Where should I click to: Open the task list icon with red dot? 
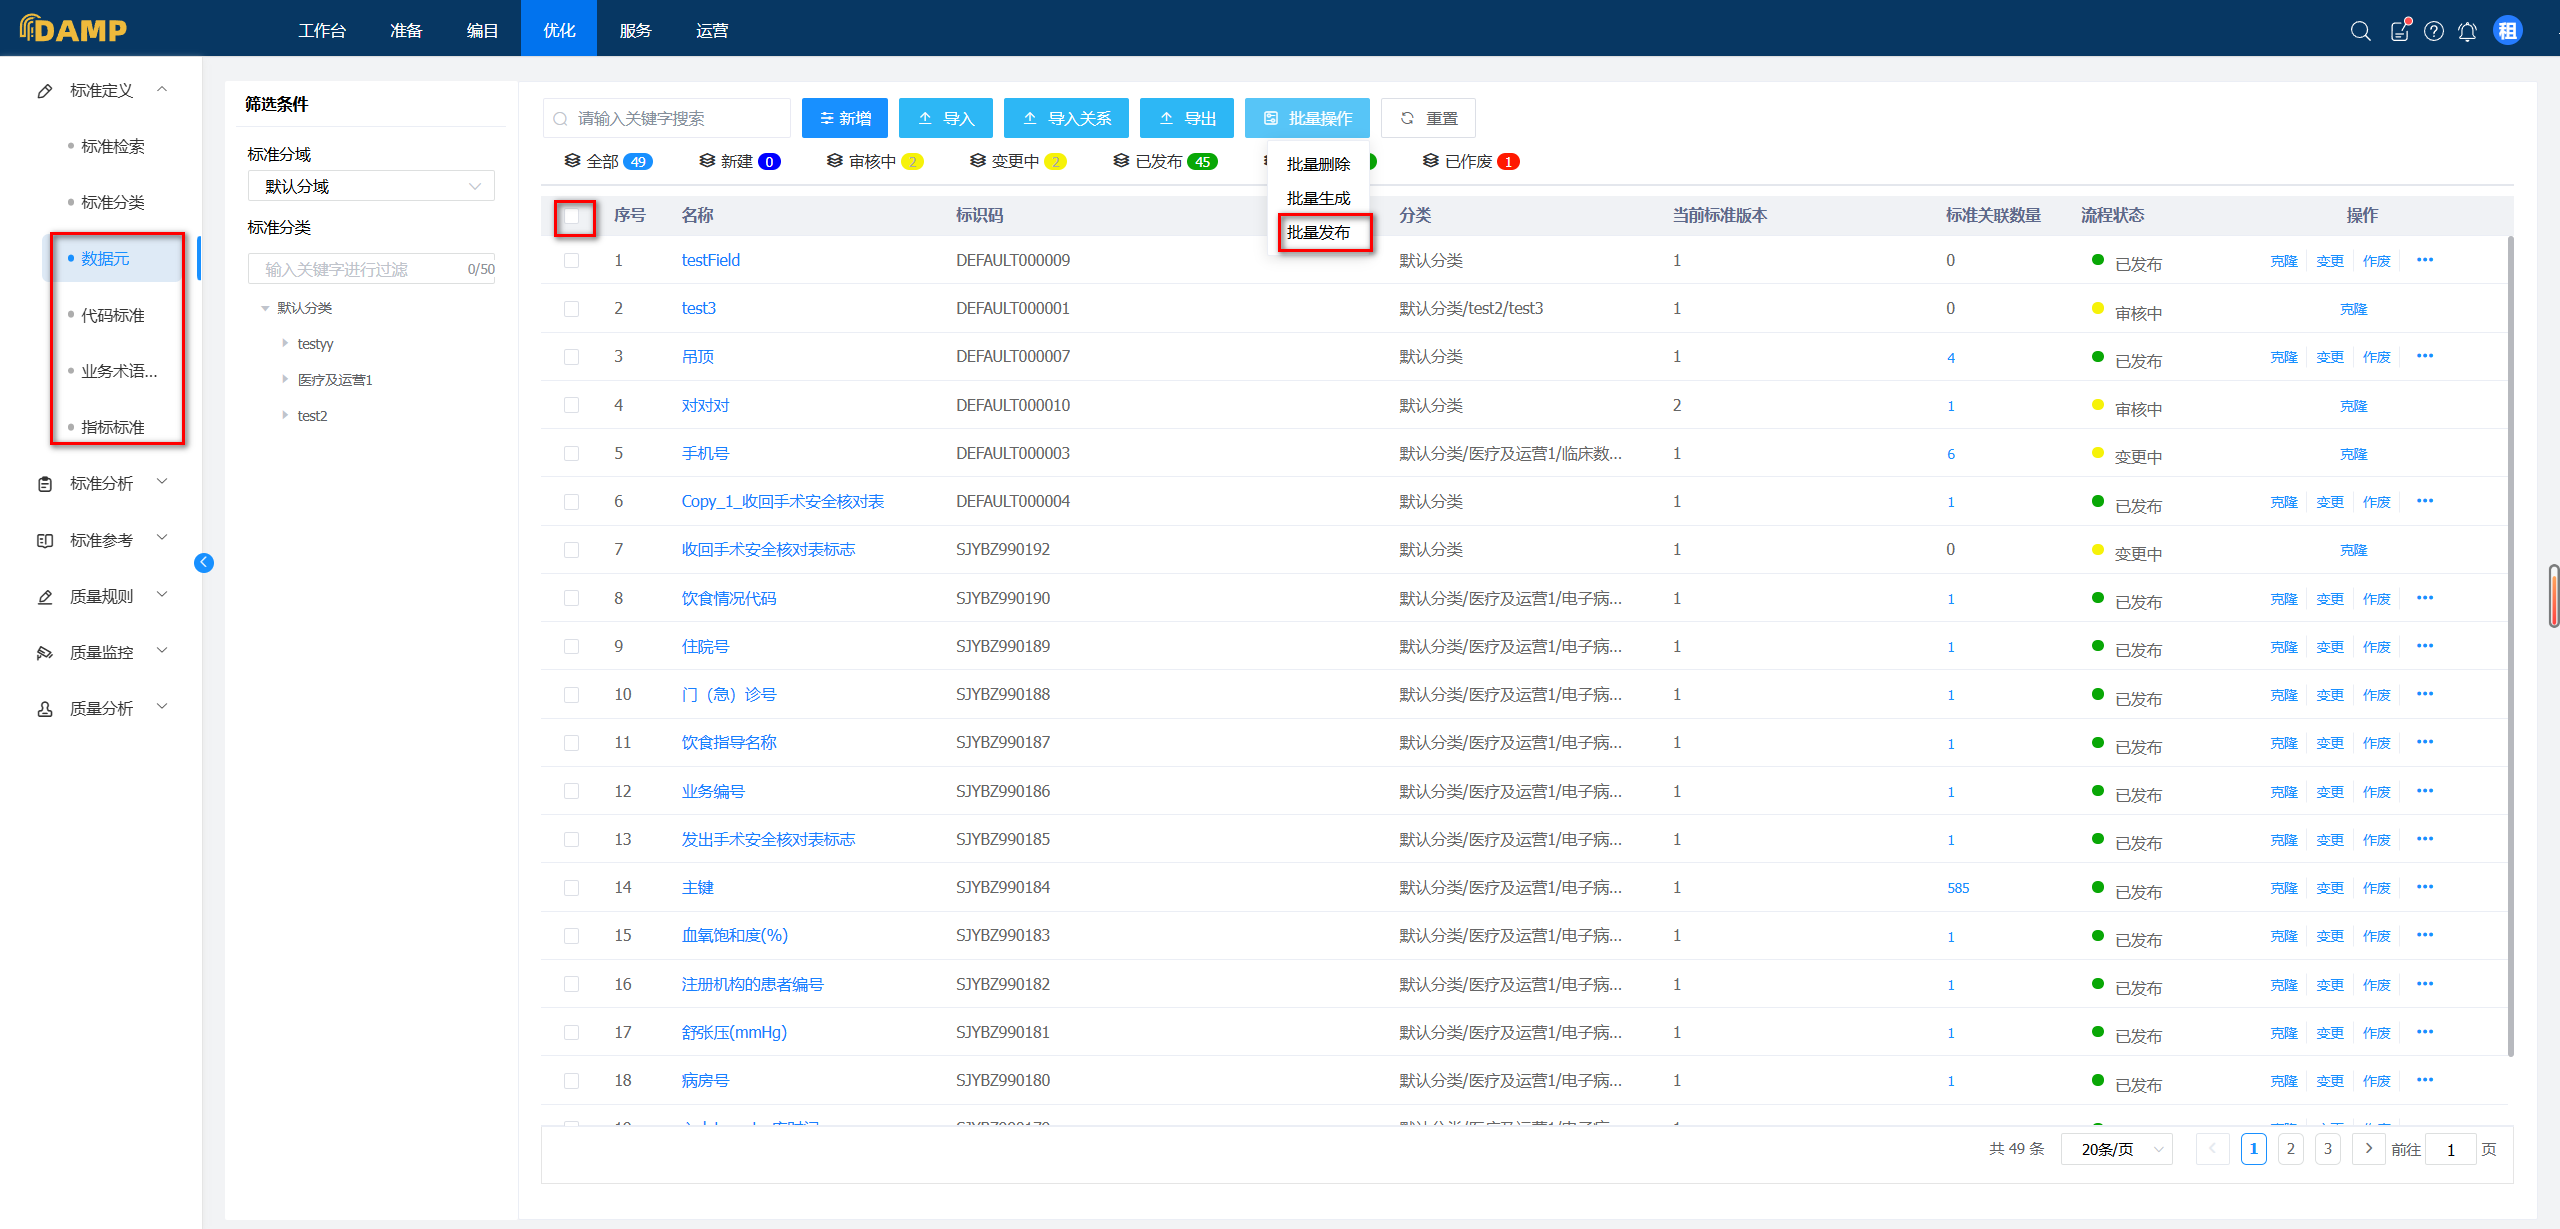pyautogui.click(x=2399, y=31)
